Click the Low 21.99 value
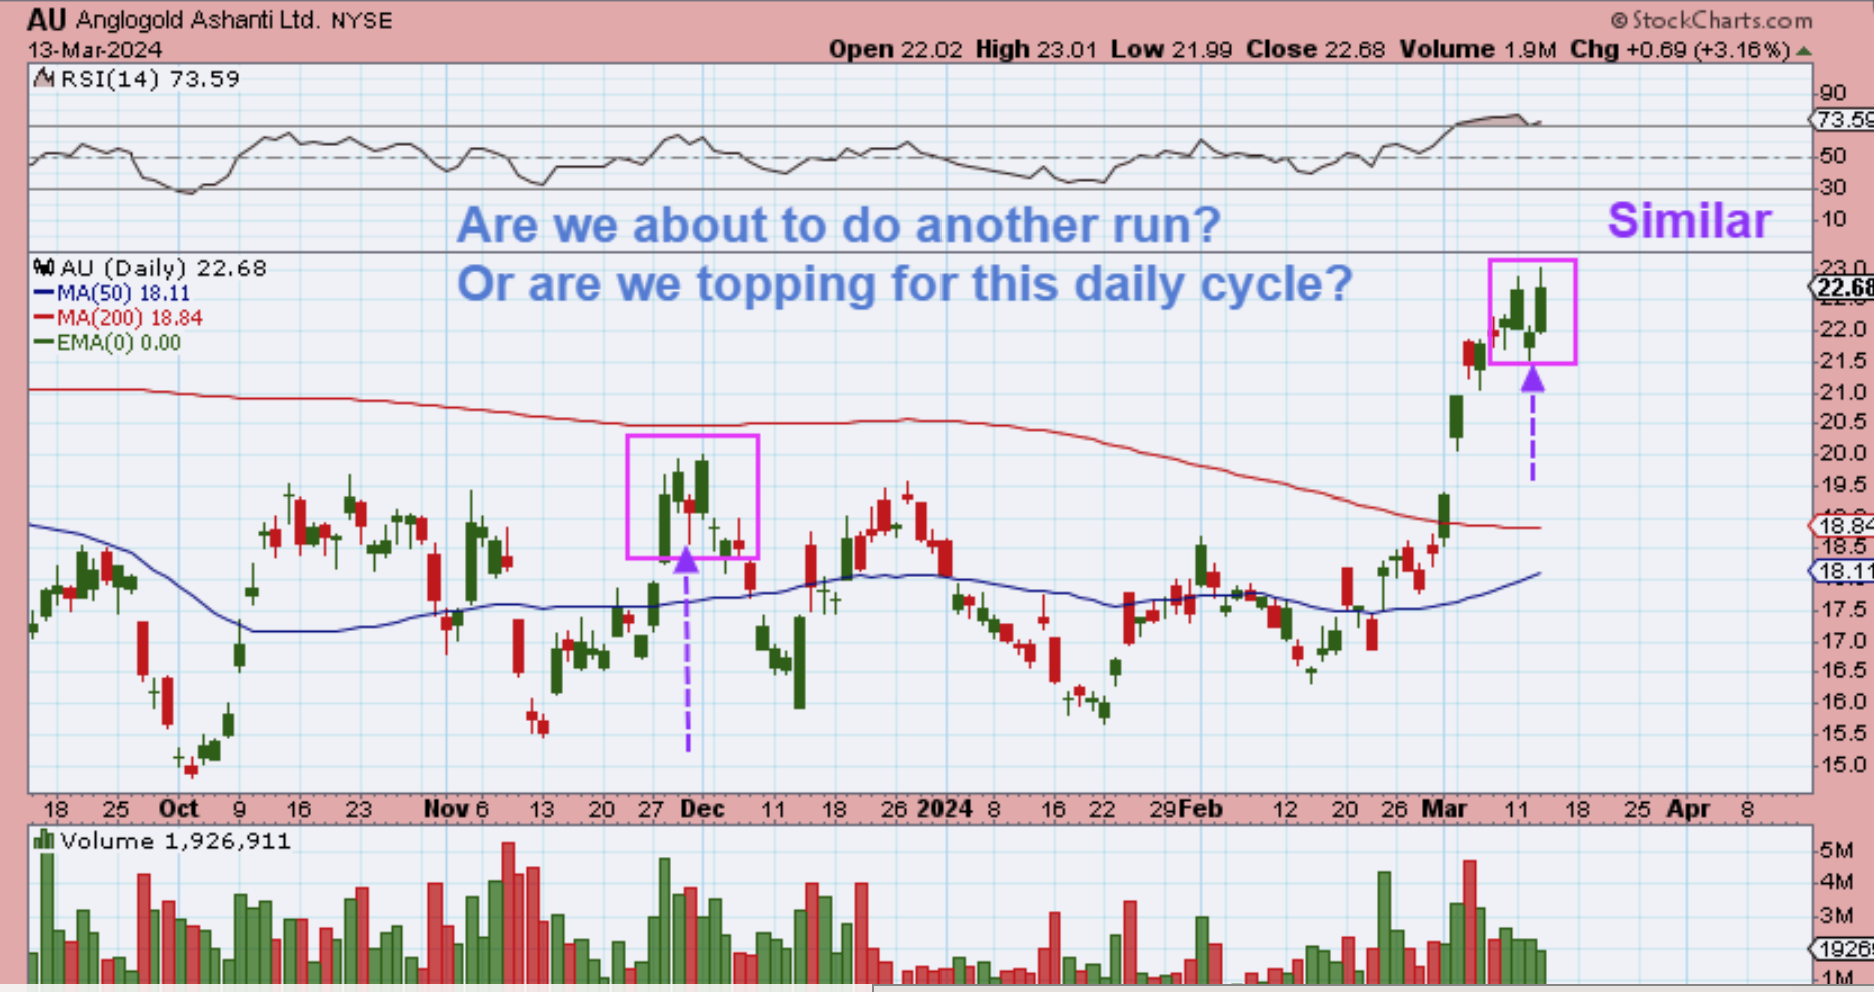 1170,49
